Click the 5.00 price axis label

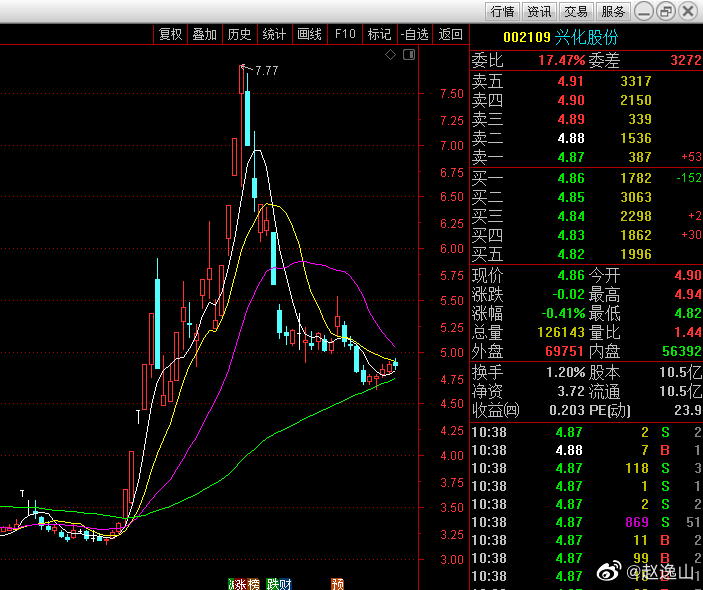tap(451, 352)
